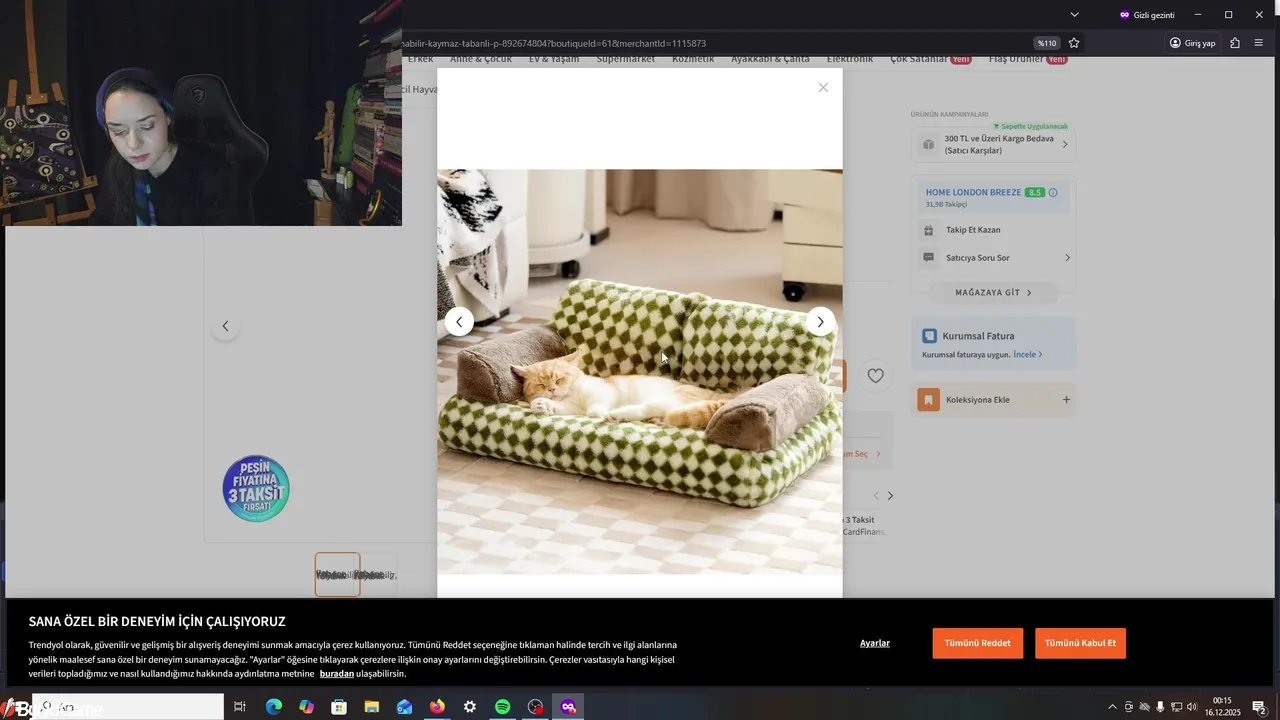Image resolution: width=1280 pixels, height=720 pixels.
Task: Click browser address bar URL
Action: [555, 43]
